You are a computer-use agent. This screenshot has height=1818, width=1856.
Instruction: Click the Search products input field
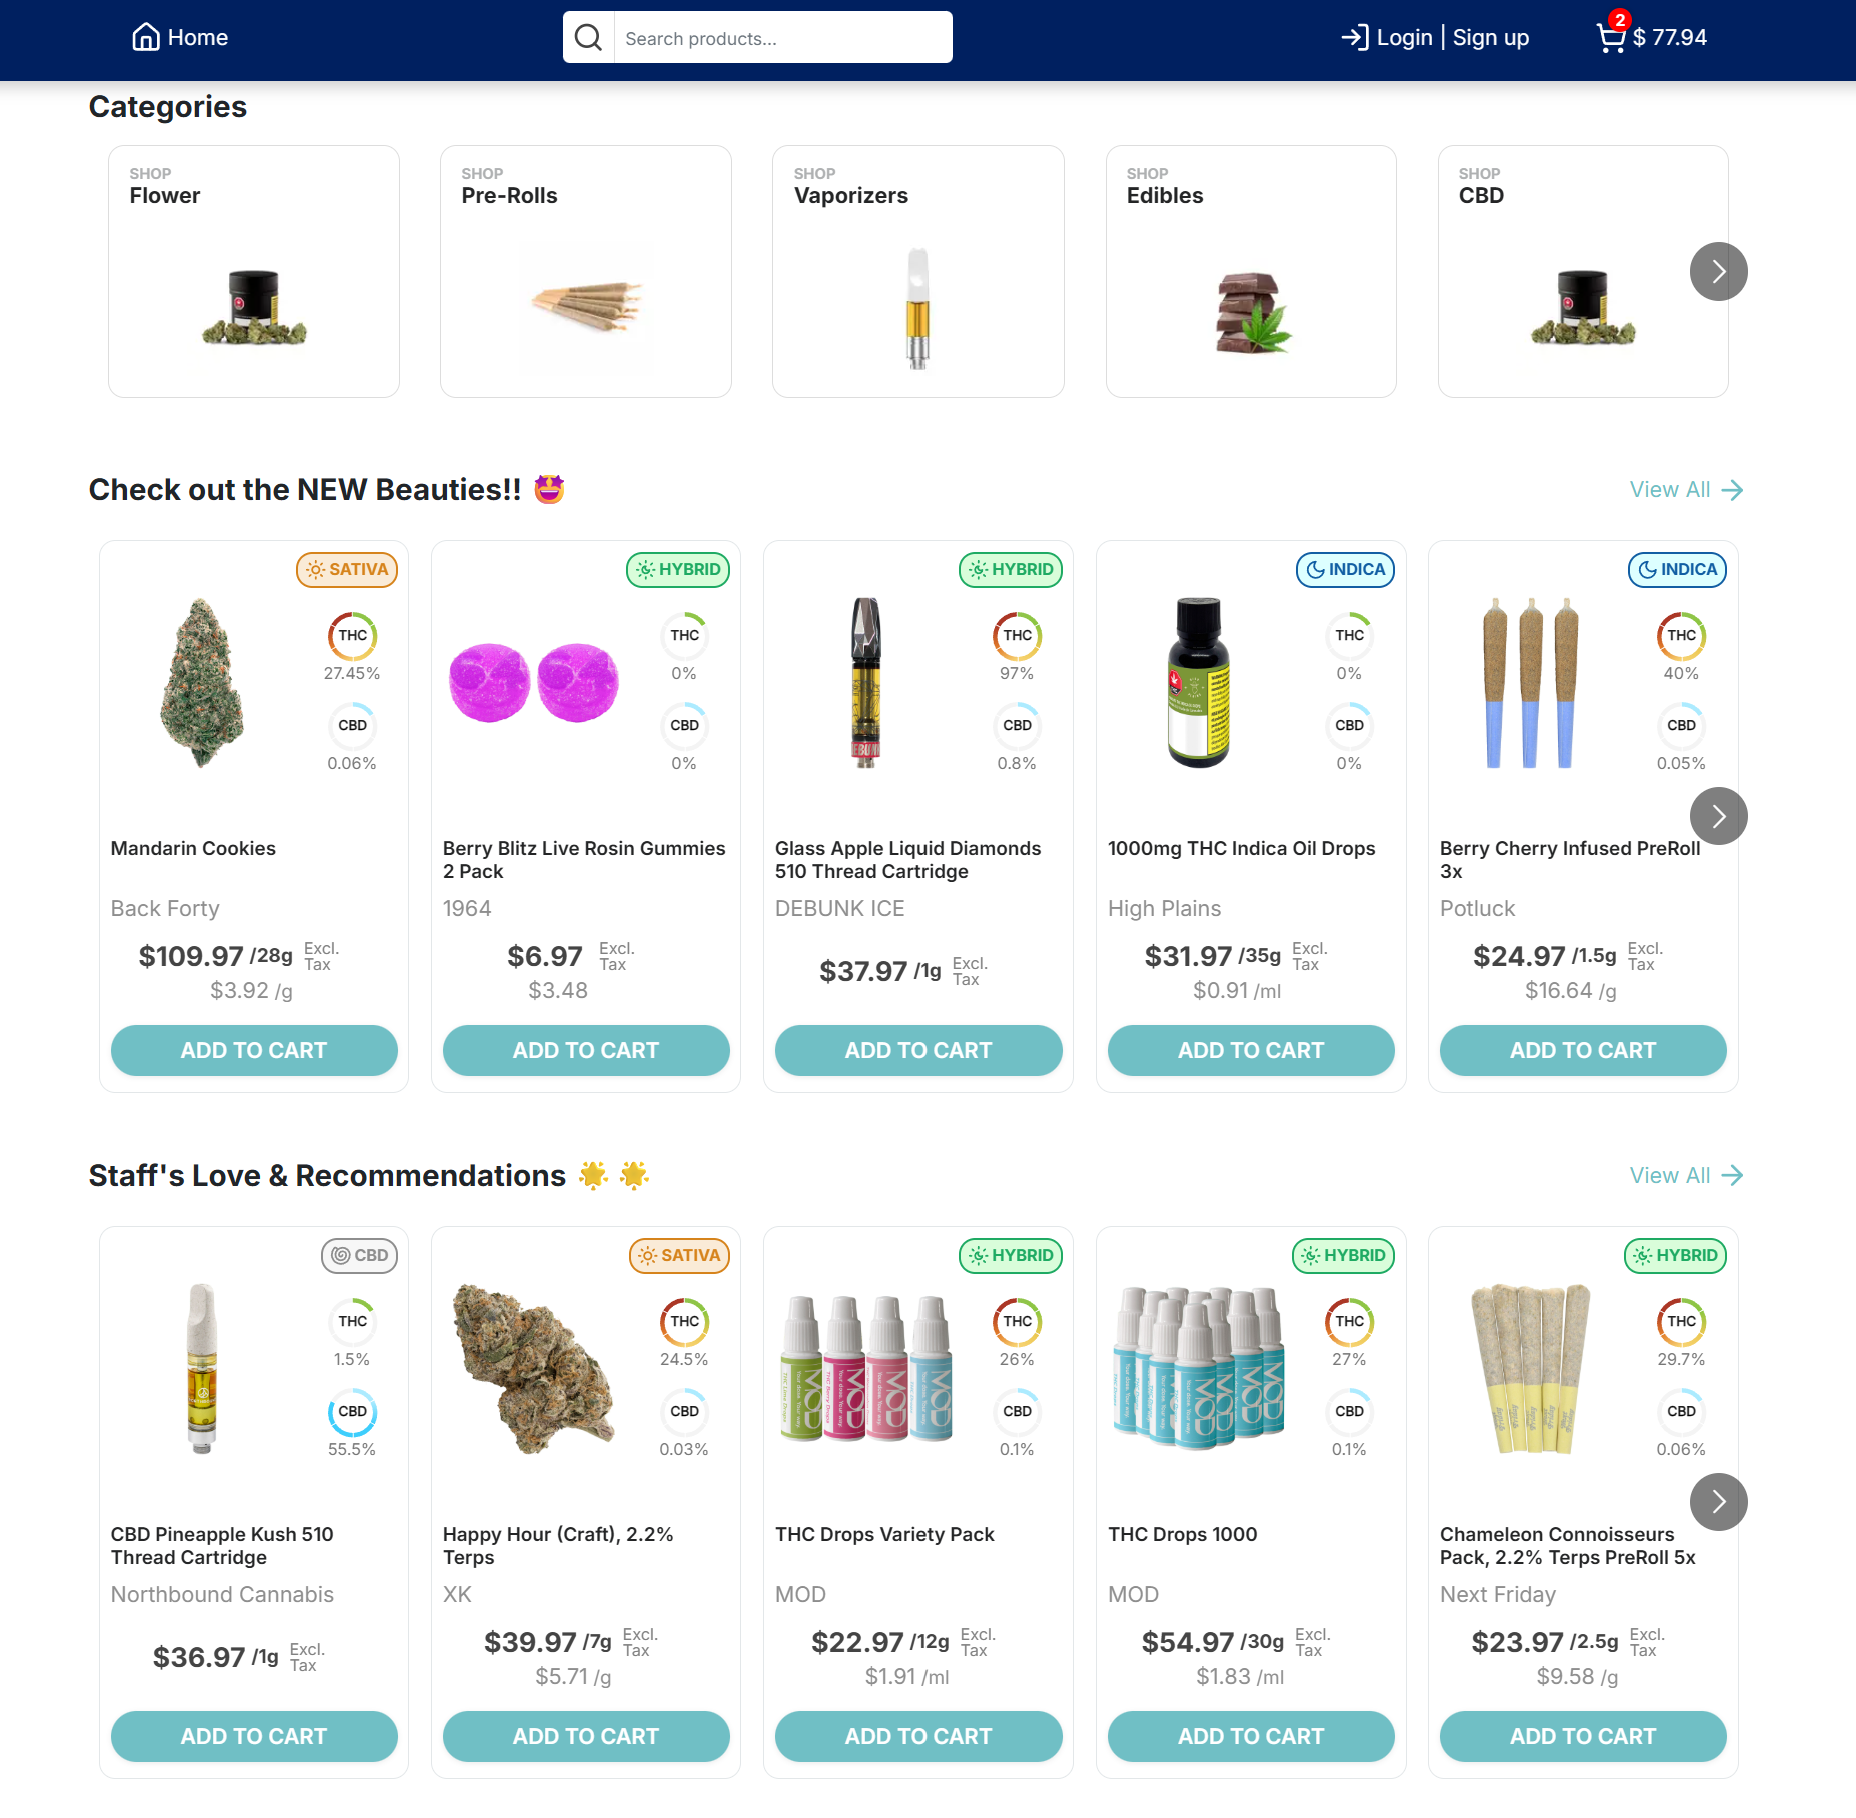click(x=783, y=38)
